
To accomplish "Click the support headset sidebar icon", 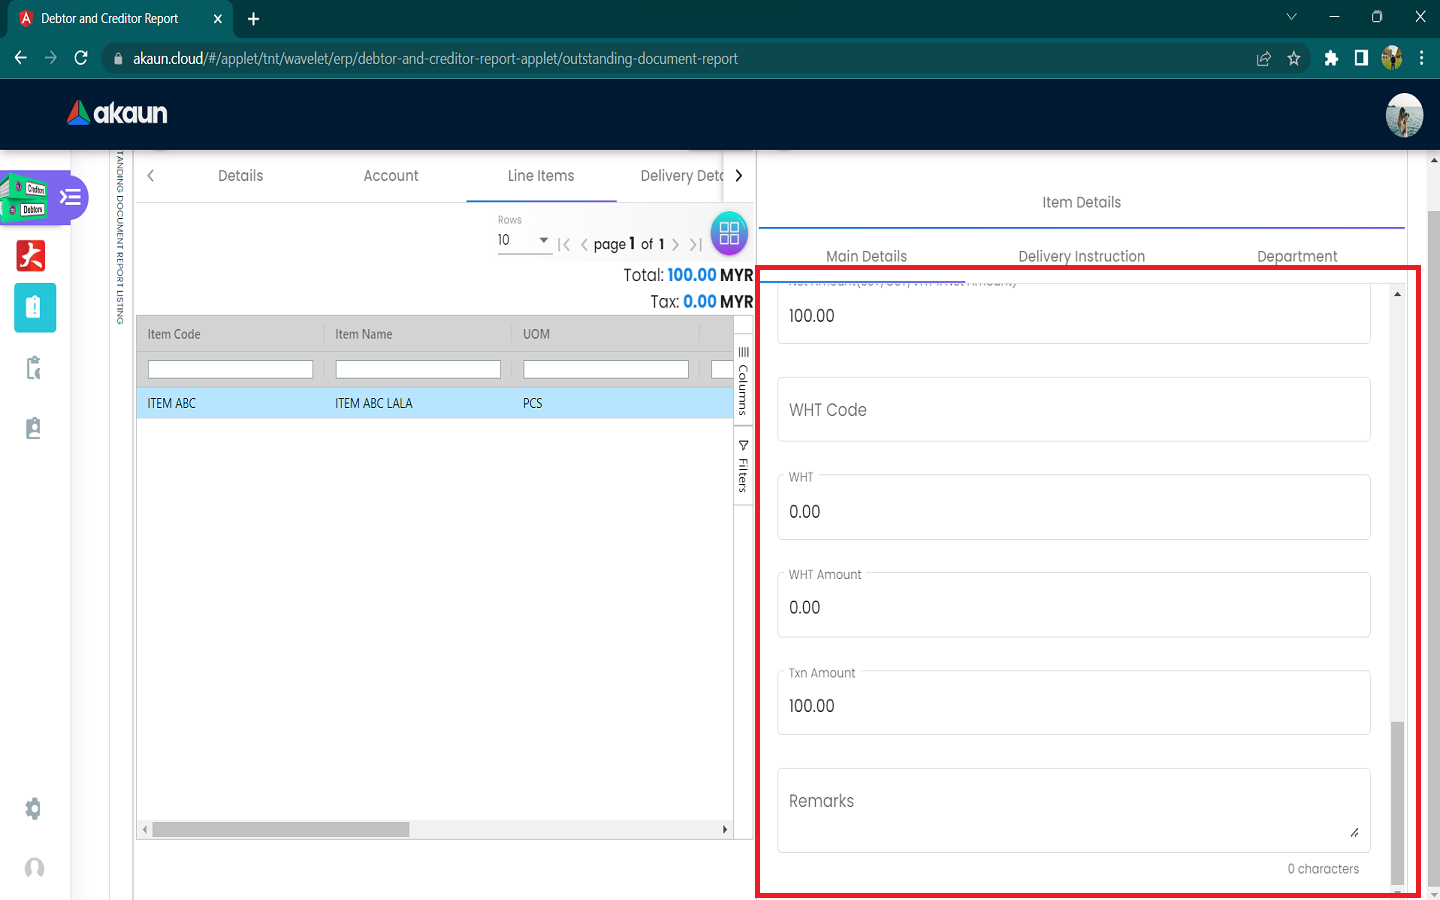I will [x=34, y=867].
